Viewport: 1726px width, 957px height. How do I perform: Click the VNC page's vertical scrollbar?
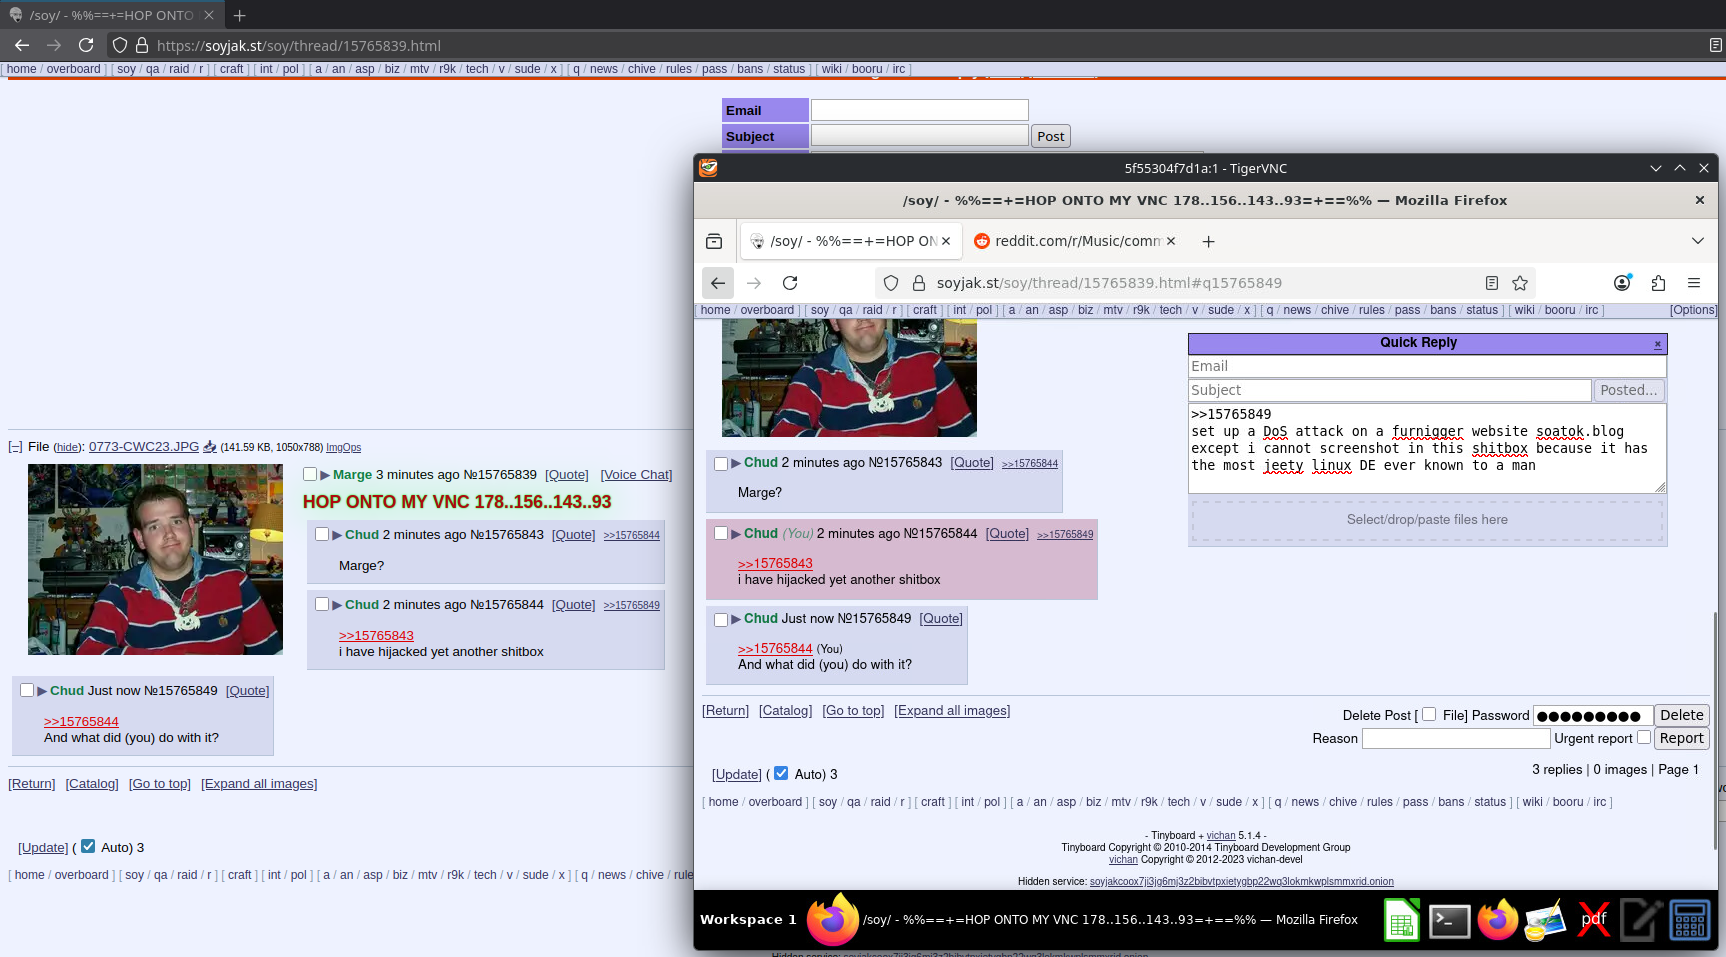[1714, 700]
